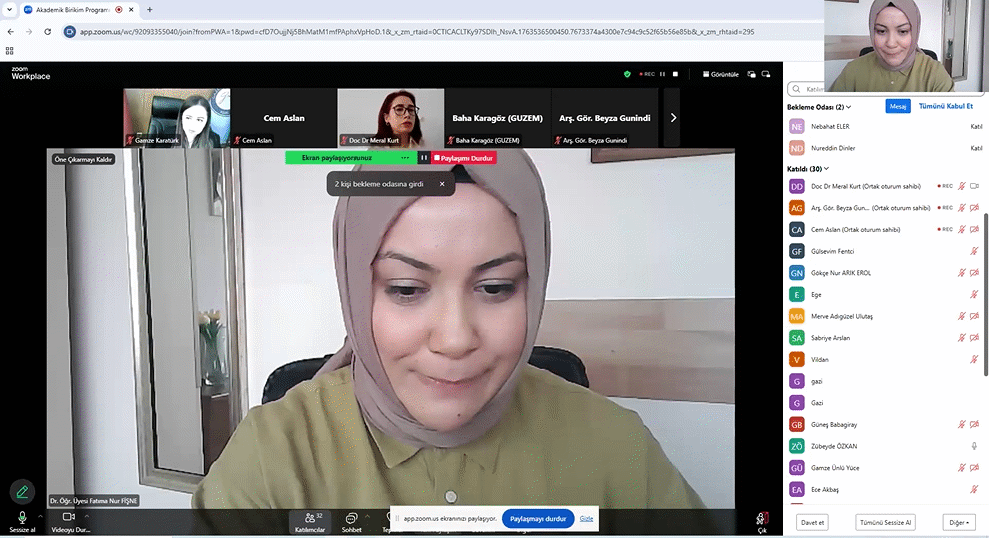Image resolution: width=989 pixels, height=538 pixels.
Task: Open the Sohbet chat panel
Action: [352, 518]
